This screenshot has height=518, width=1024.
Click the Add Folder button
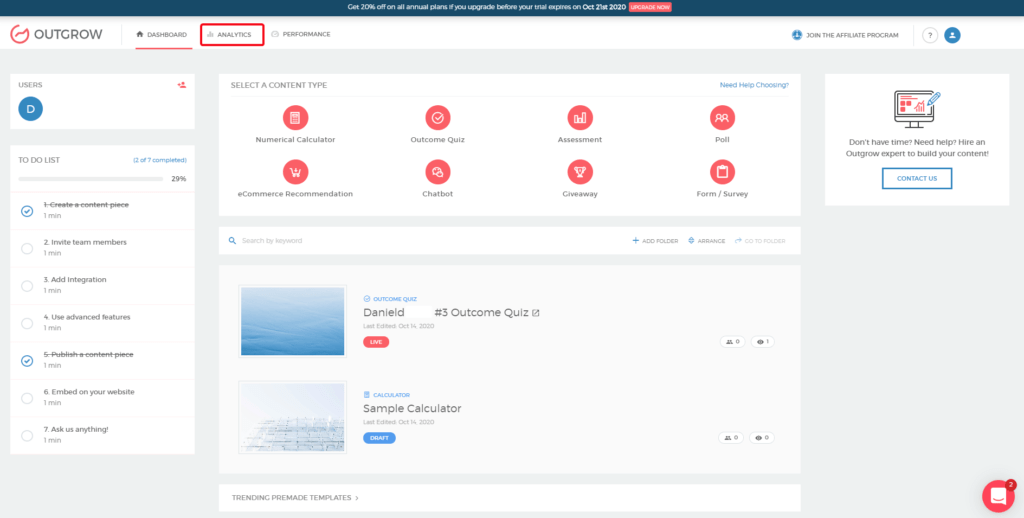click(x=655, y=241)
